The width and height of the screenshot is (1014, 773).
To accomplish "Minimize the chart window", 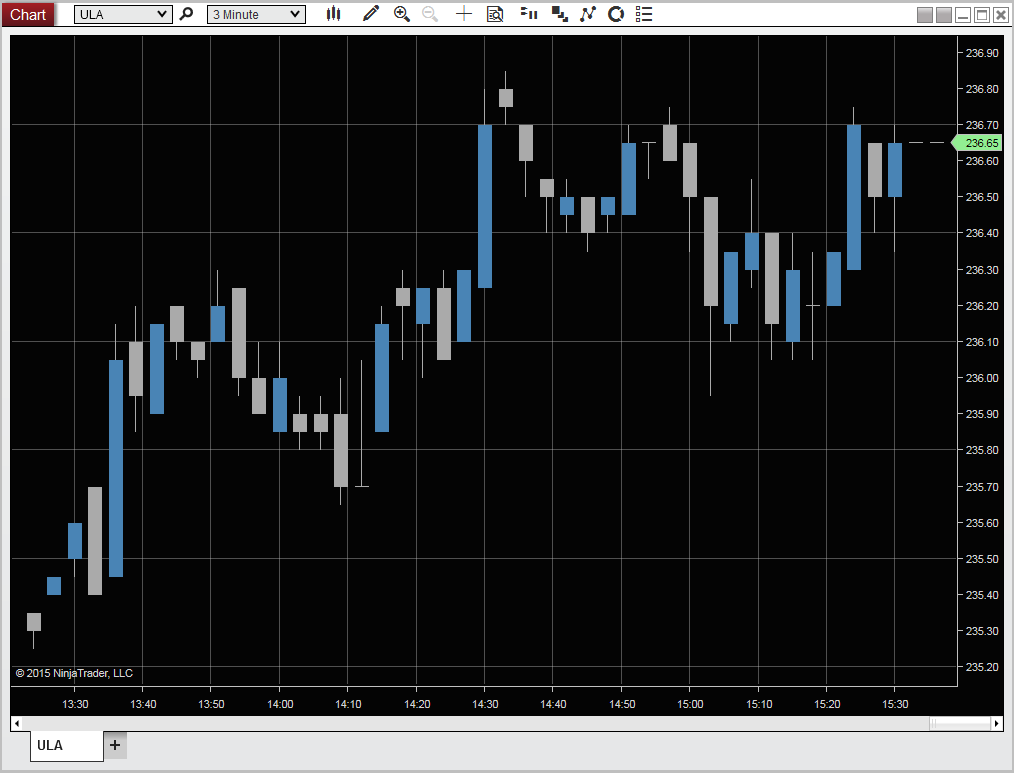I will pos(963,14).
